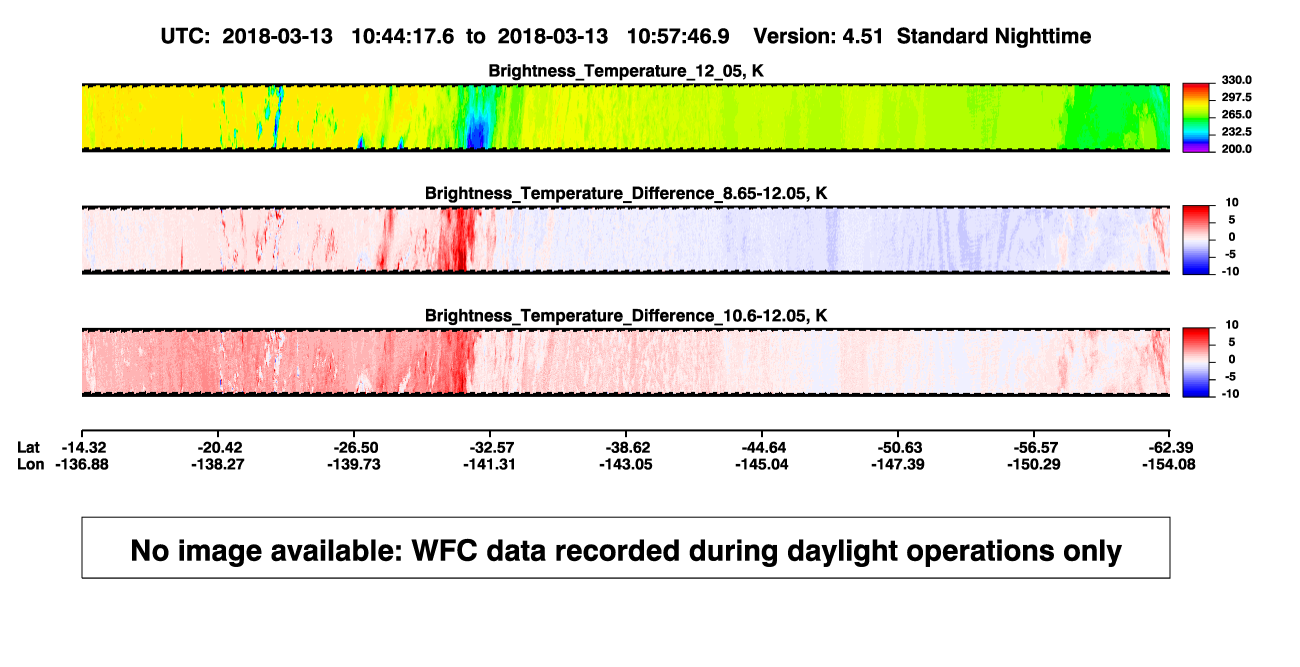Click the latitude value -56.57
The width and height of the screenshot is (1300, 667).
tap(1034, 447)
